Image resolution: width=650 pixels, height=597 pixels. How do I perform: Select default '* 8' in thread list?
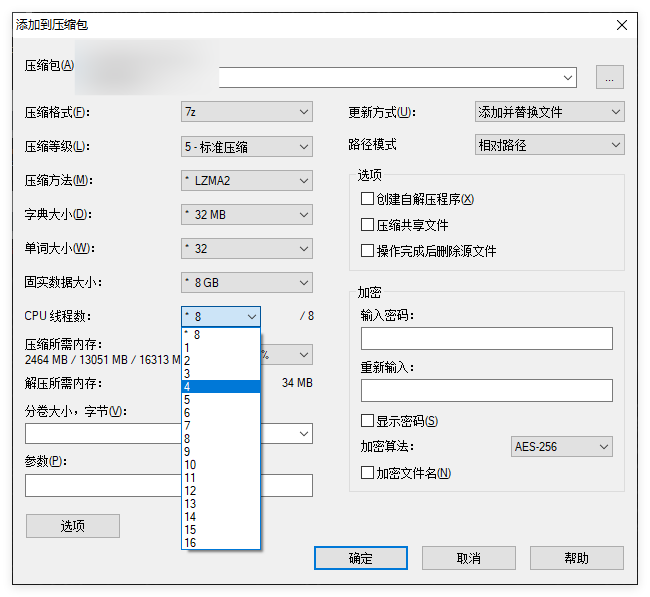coord(221,335)
